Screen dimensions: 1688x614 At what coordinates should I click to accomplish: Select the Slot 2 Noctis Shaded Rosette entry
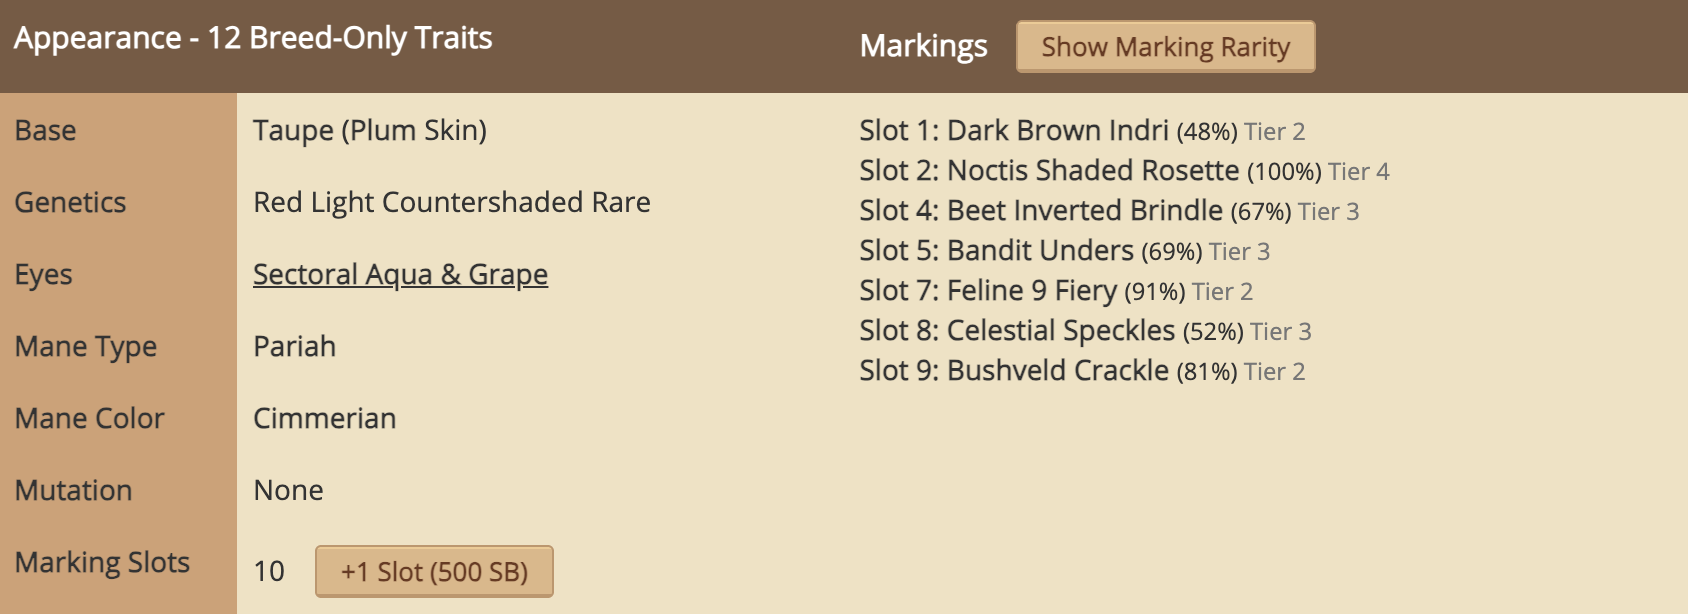(1093, 171)
